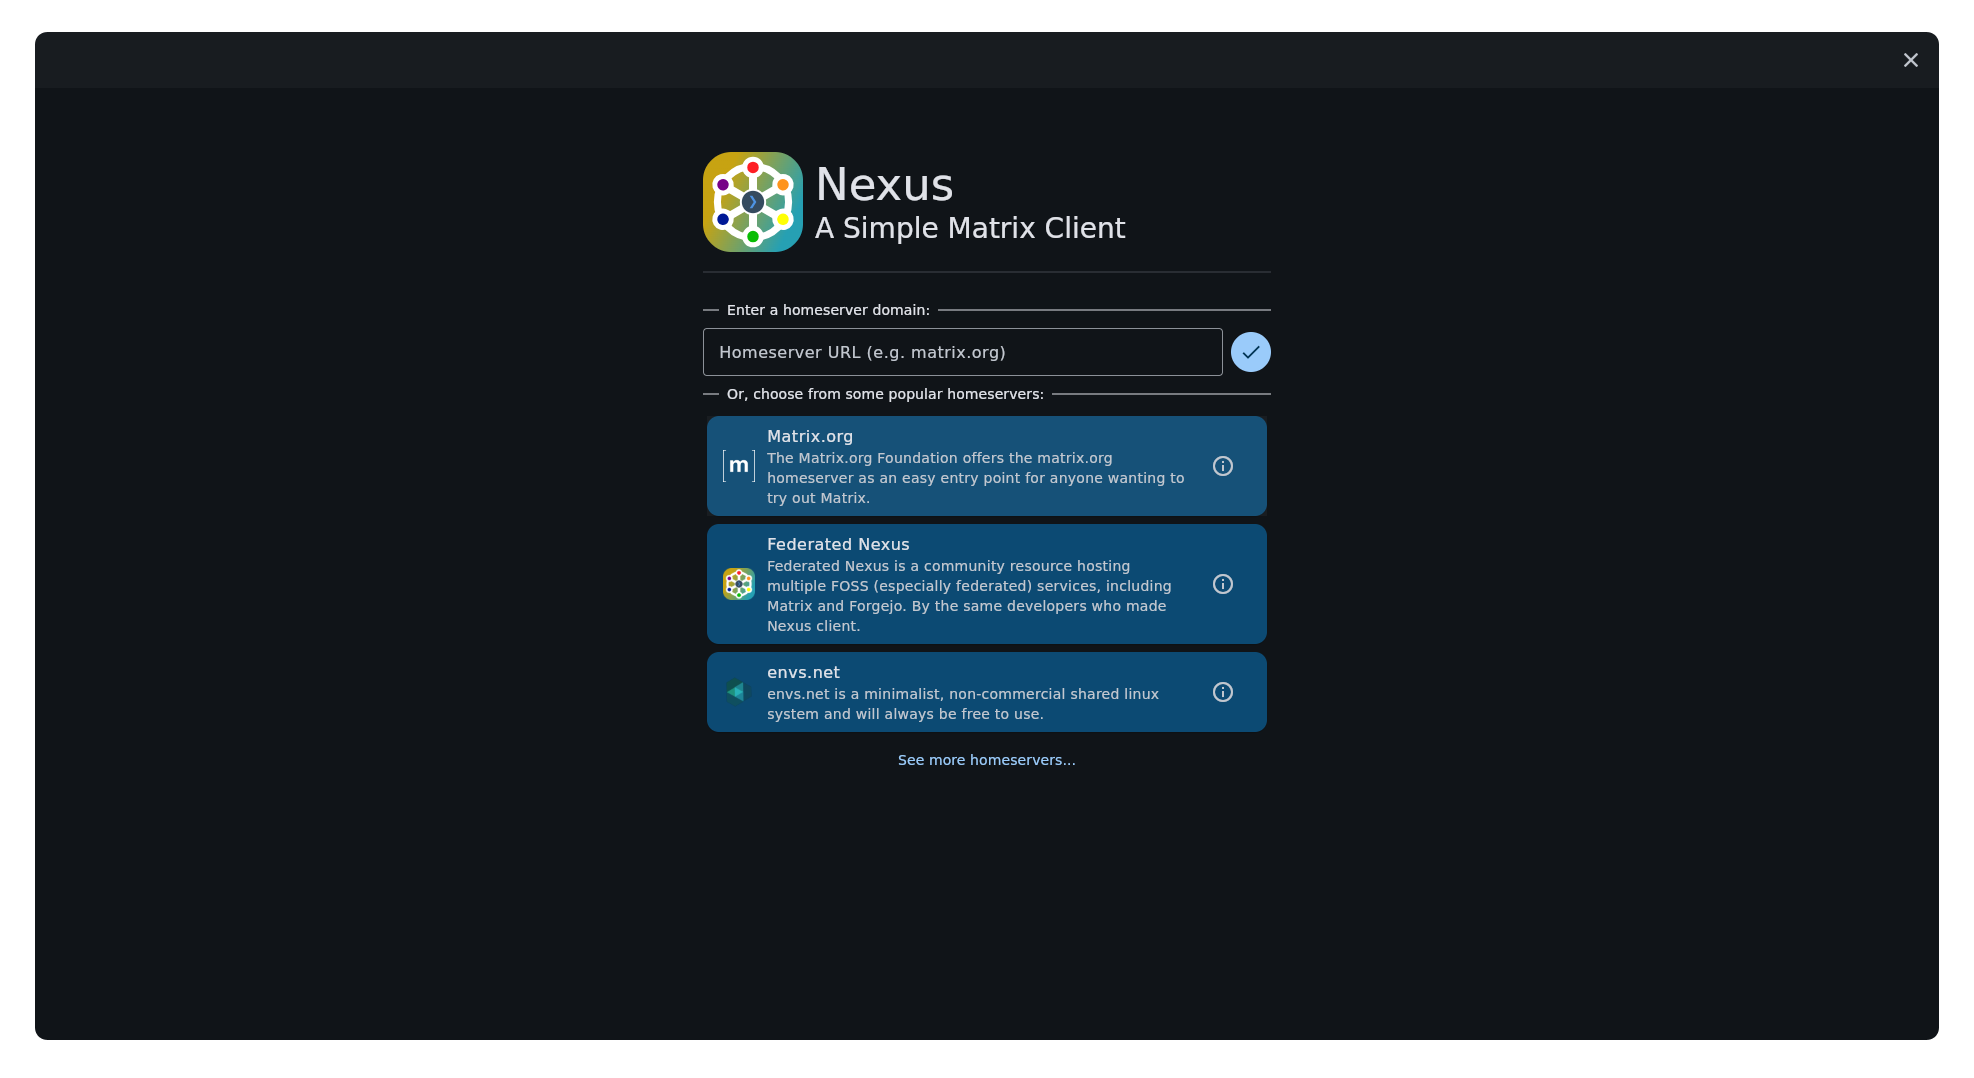This screenshot has height=1078, width=1974.
Task: Read more about the envs.net system
Action: tap(1223, 691)
